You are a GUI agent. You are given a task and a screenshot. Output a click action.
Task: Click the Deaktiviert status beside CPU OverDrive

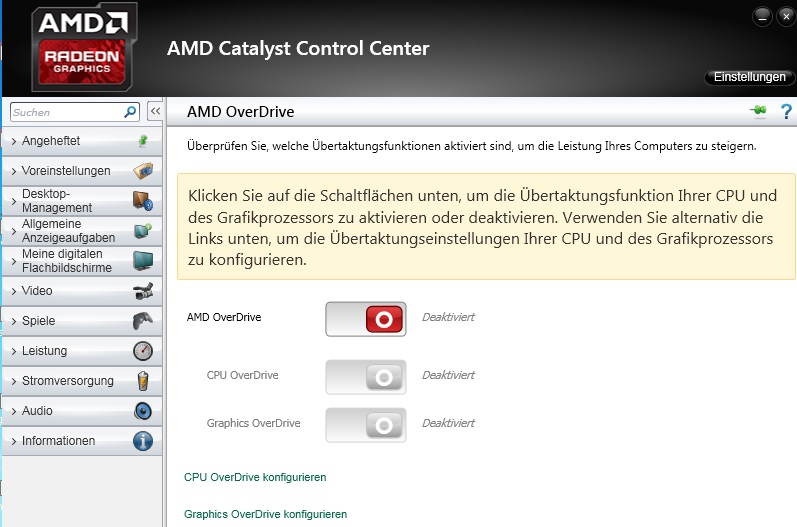pos(448,375)
